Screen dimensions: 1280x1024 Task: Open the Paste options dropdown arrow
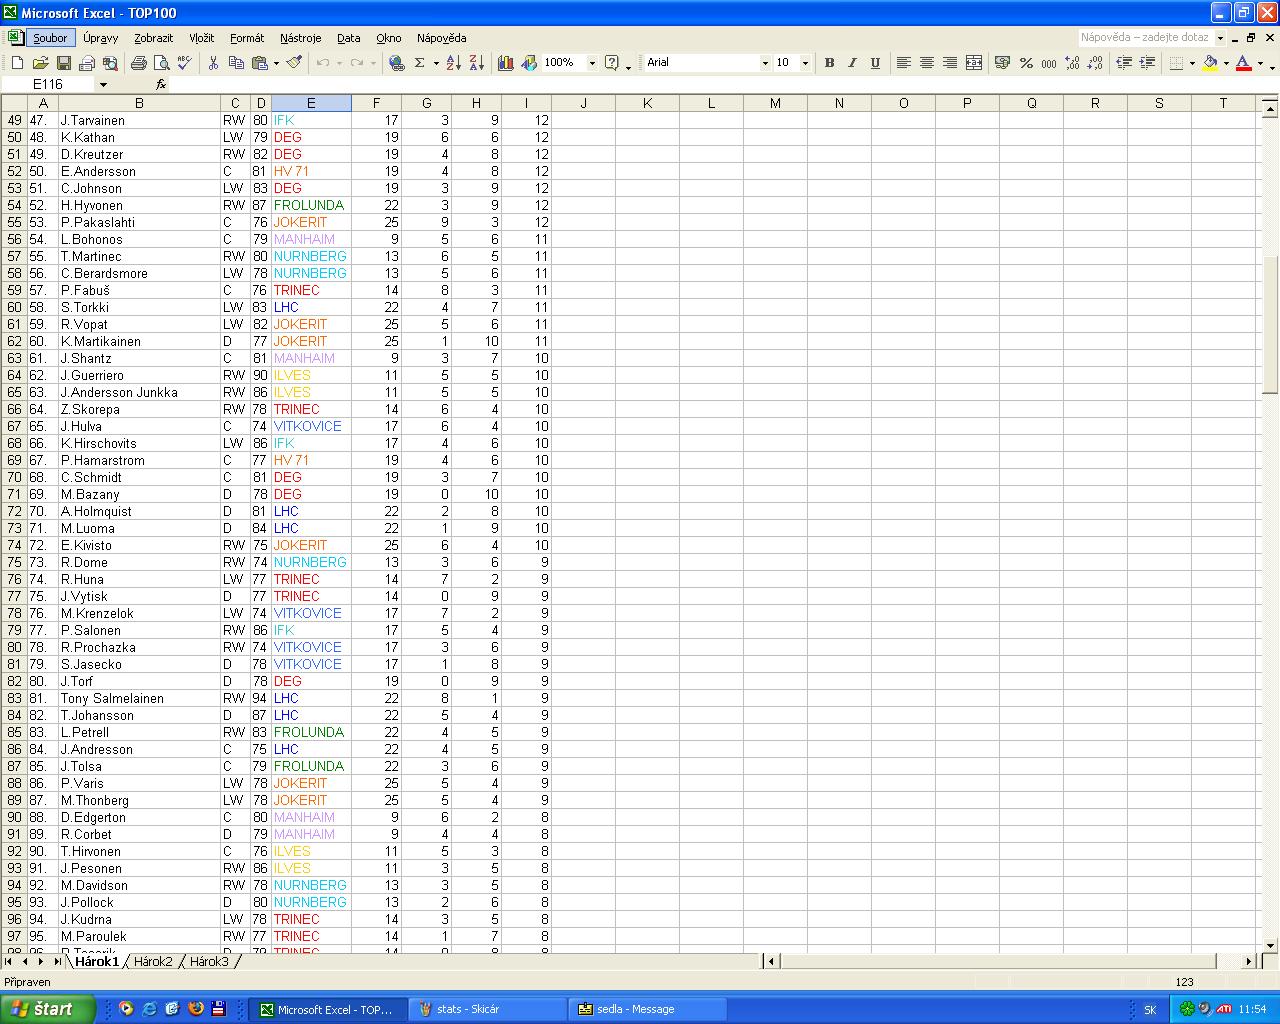[x=276, y=63]
